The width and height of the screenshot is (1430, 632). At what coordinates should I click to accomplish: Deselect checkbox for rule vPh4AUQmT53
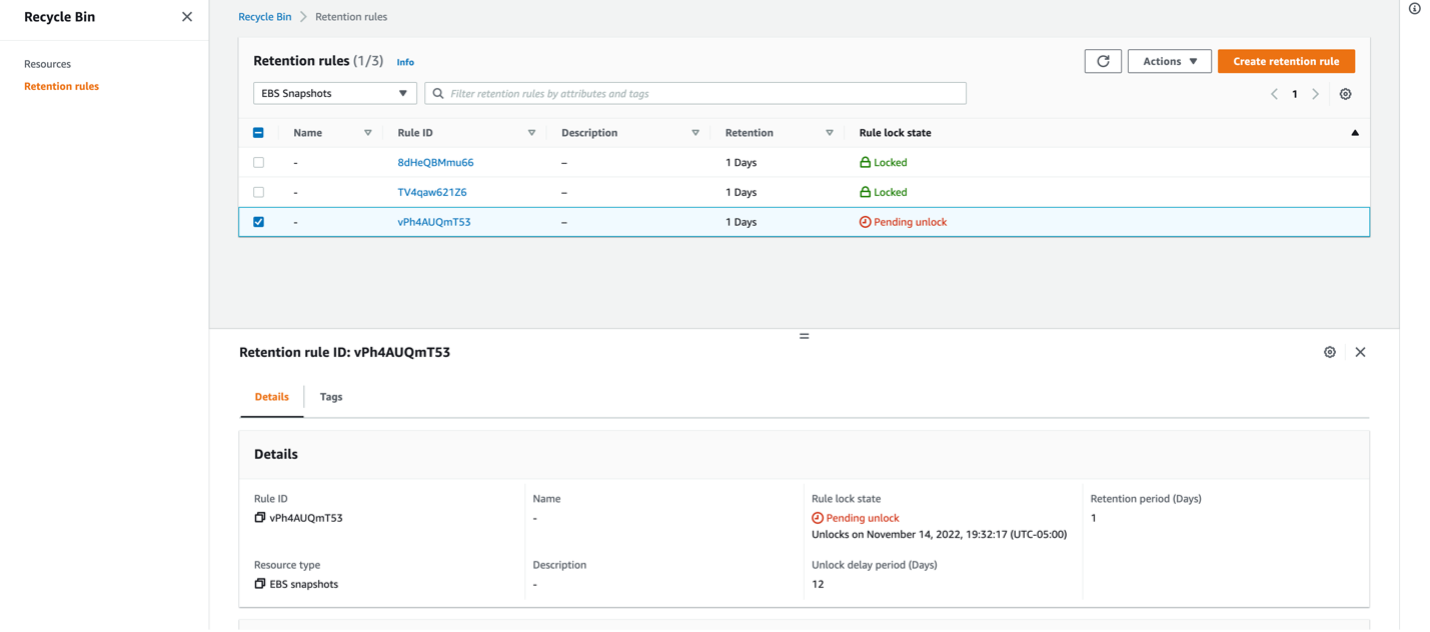(259, 222)
